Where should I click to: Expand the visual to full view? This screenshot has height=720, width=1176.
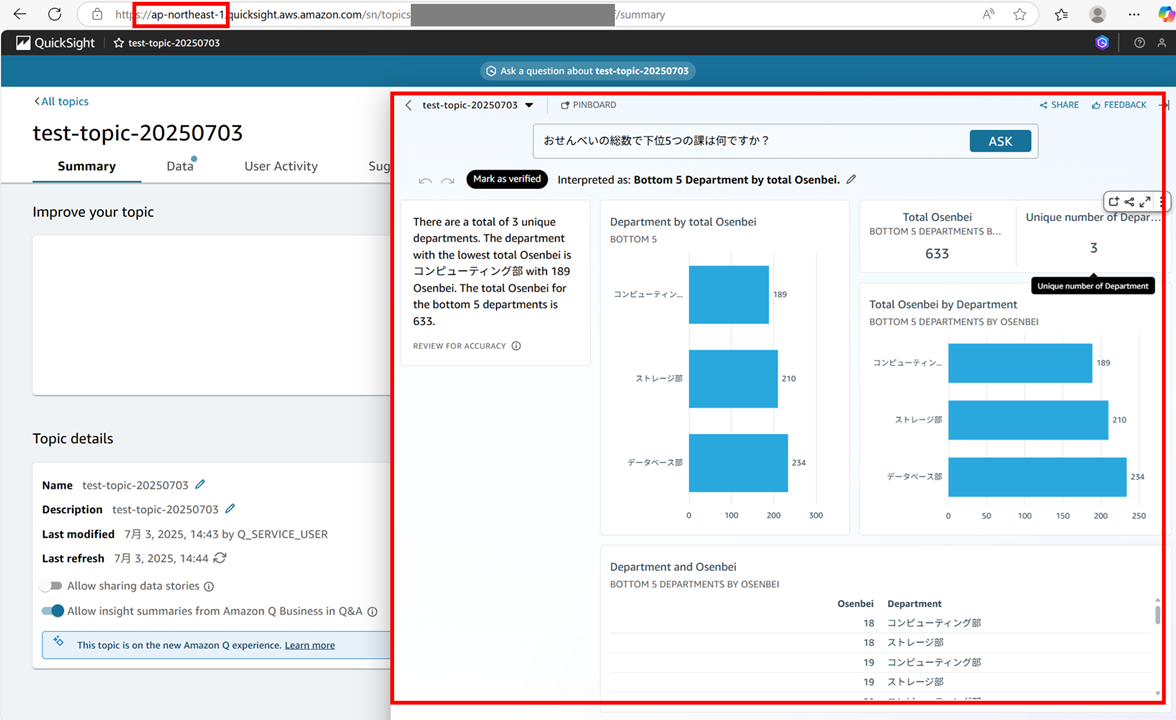[1145, 201]
